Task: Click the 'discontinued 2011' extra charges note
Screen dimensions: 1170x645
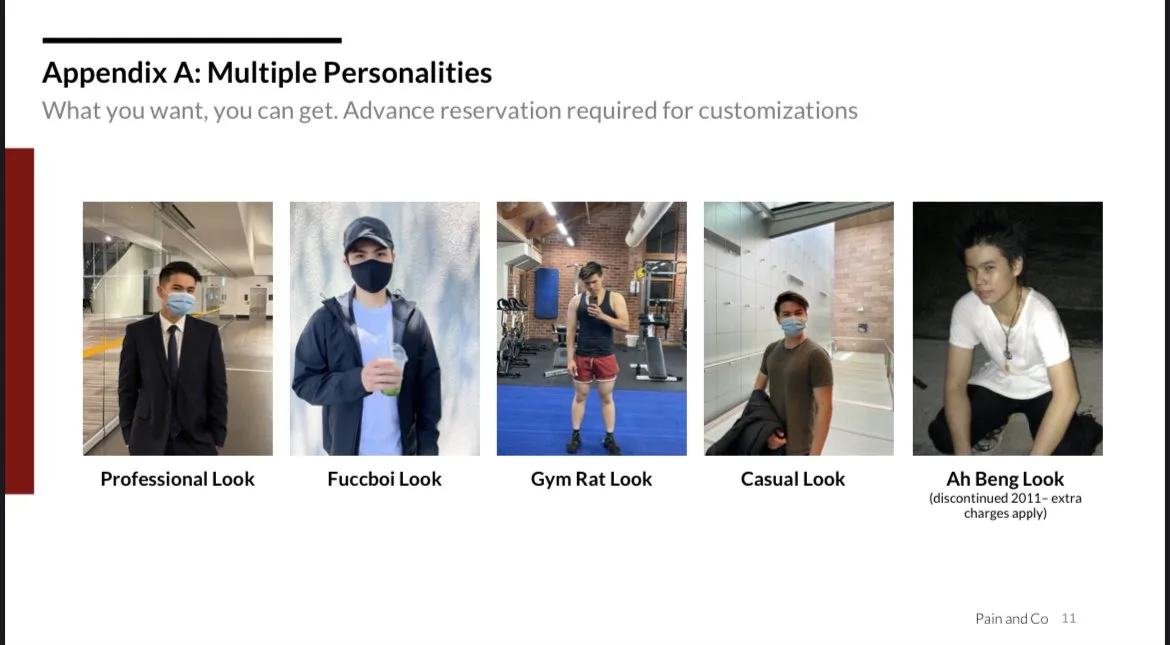Action: click(x=1005, y=505)
